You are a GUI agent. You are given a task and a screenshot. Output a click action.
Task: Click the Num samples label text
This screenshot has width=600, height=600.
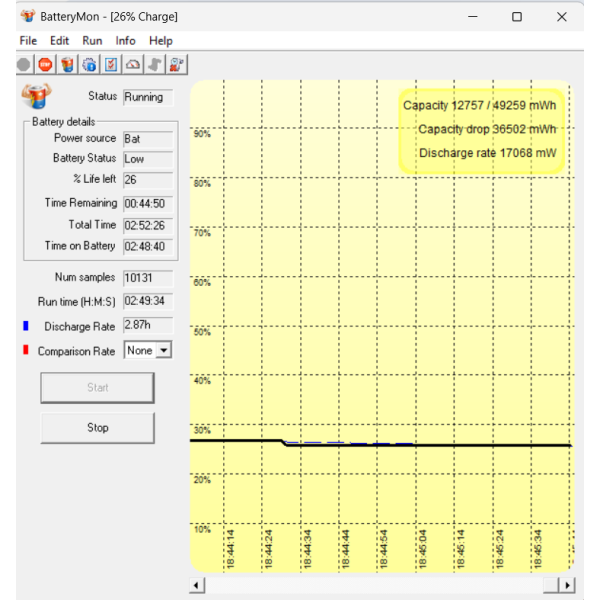(x=85, y=277)
